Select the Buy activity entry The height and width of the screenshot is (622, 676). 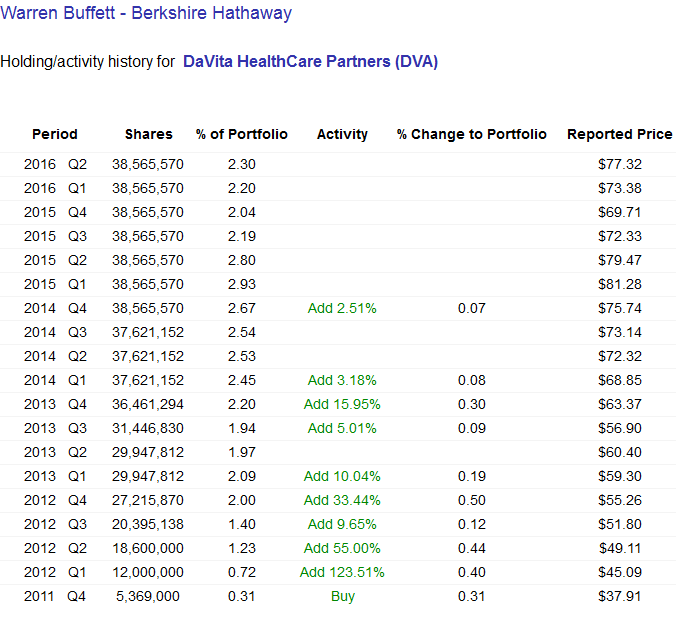[x=343, y=597]
